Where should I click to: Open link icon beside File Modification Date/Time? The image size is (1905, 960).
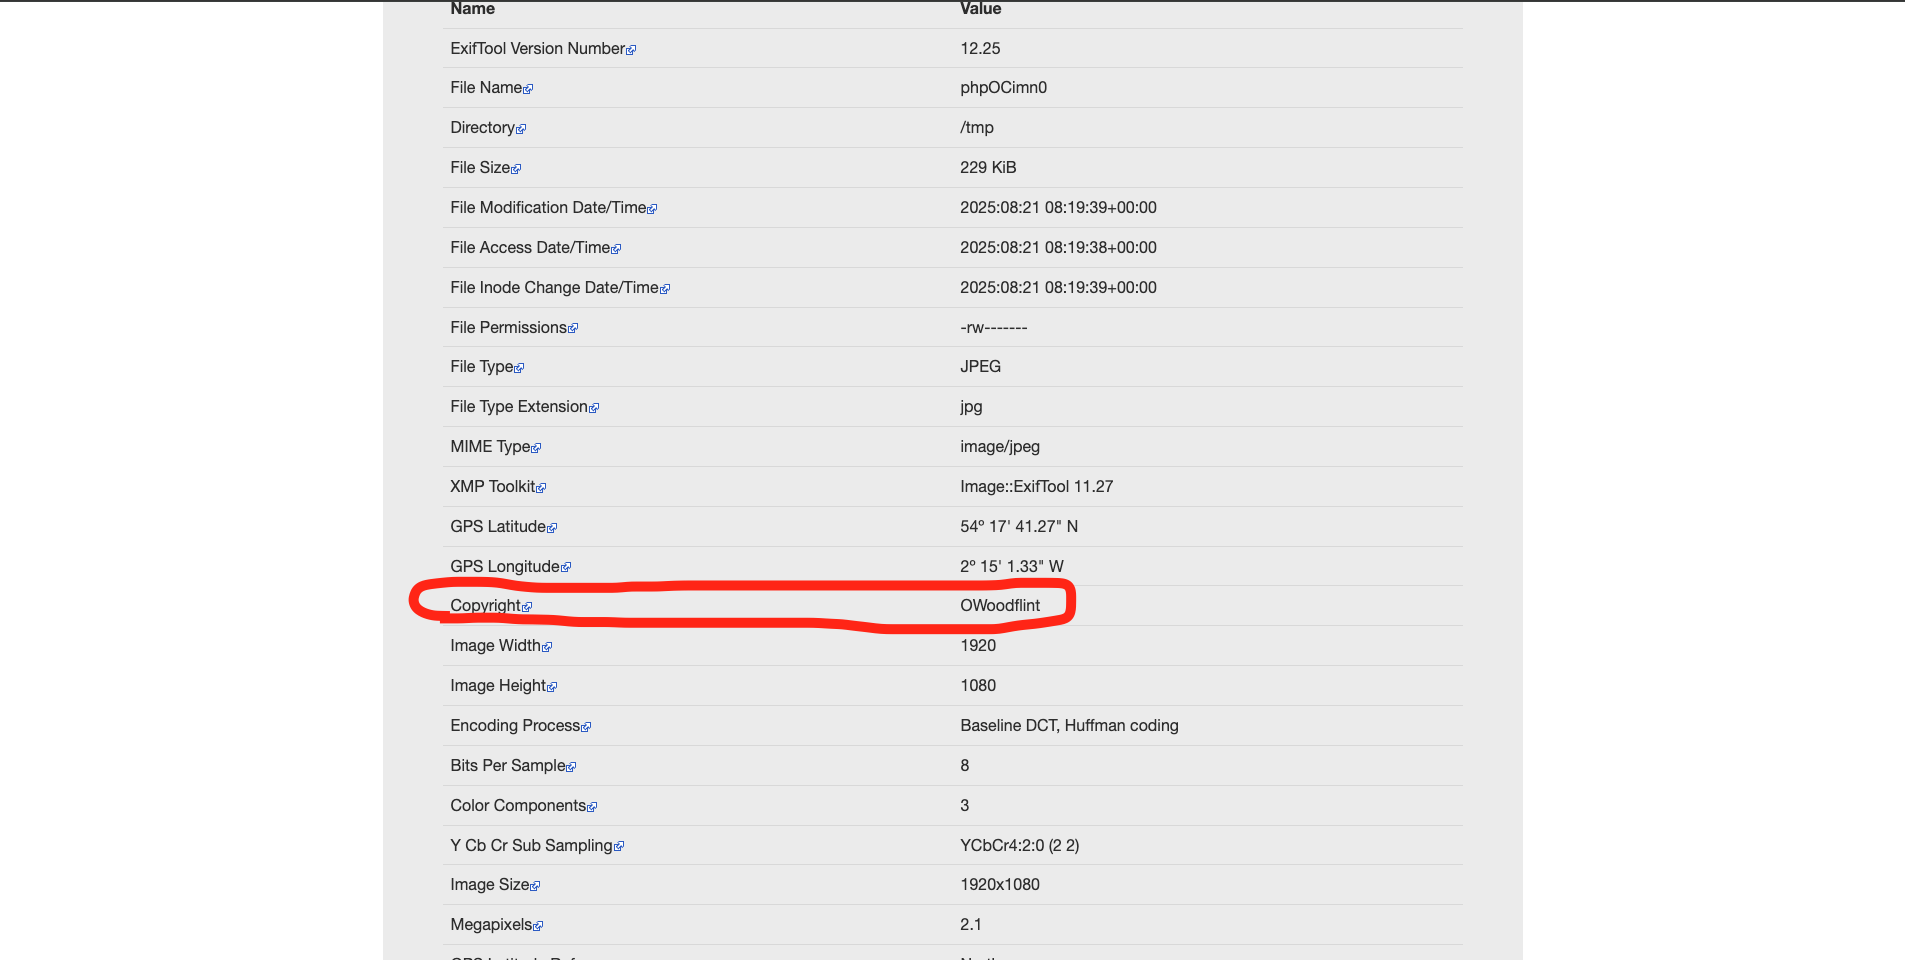coord(652,209)
